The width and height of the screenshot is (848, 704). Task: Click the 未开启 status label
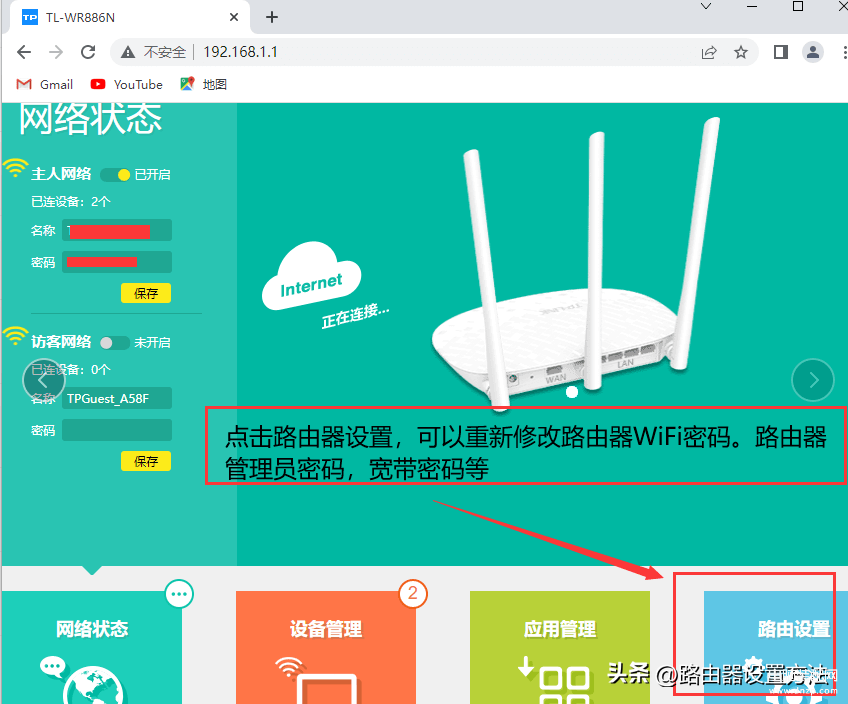pyautogui.click(x=153, y=343)
